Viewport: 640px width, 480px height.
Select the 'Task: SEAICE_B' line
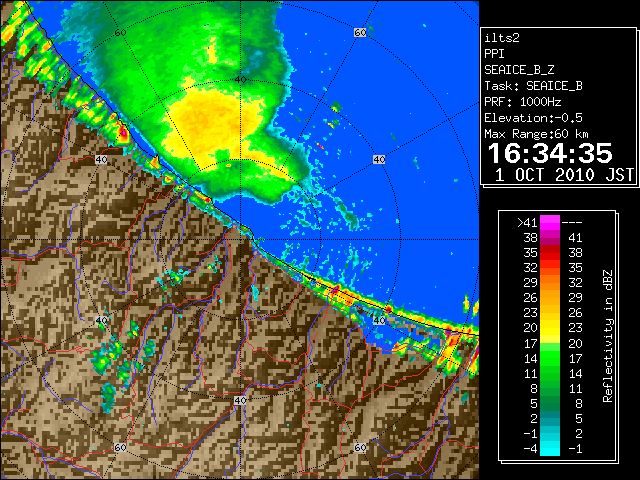click(533, 86)
